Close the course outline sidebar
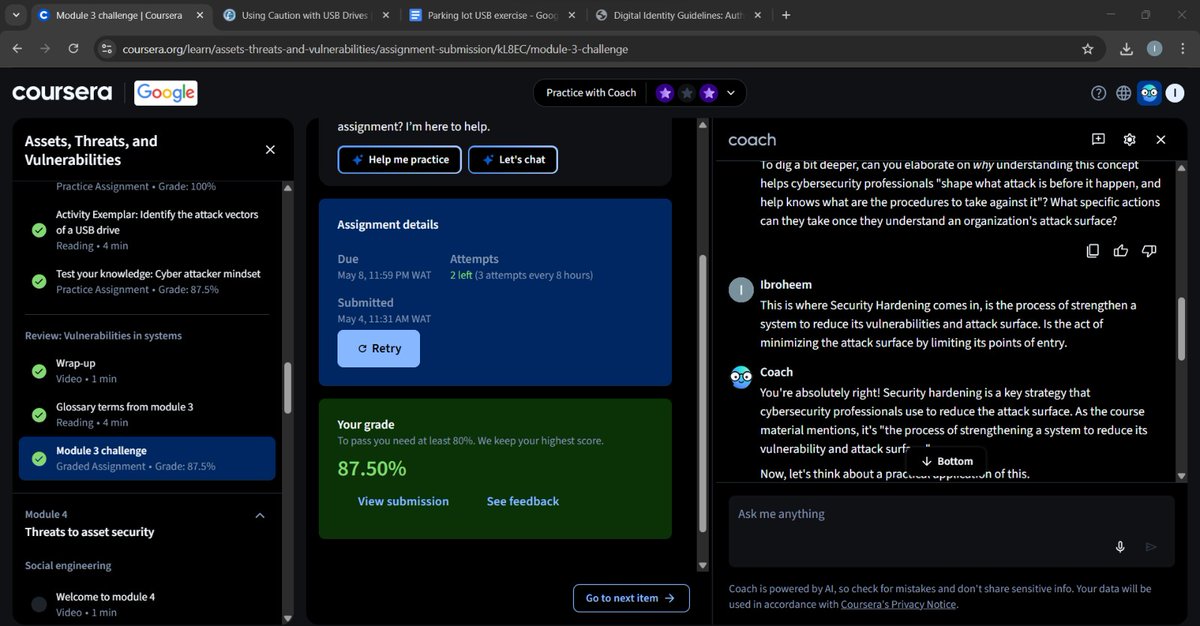1200x626 pixels. click(x=270, y=150)
